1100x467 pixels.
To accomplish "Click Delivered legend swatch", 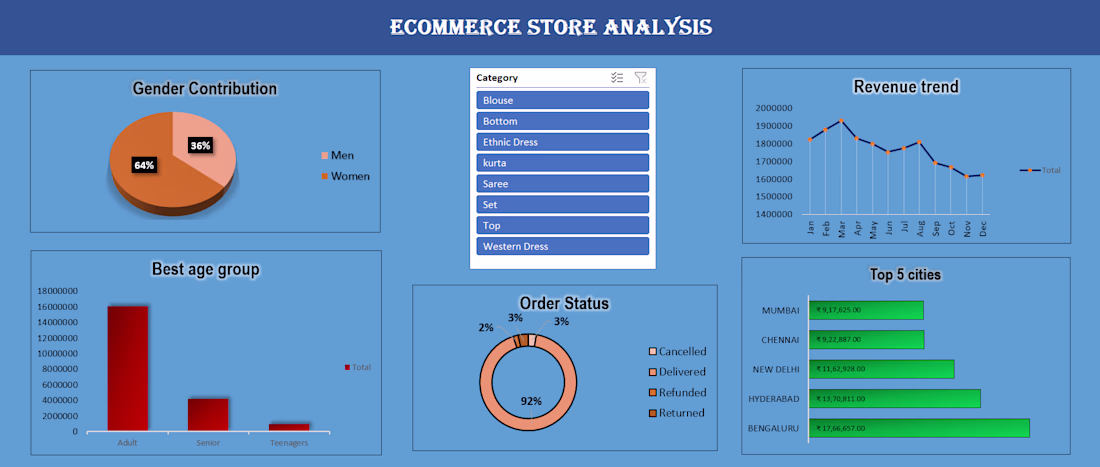I will (x=652, y=372).
